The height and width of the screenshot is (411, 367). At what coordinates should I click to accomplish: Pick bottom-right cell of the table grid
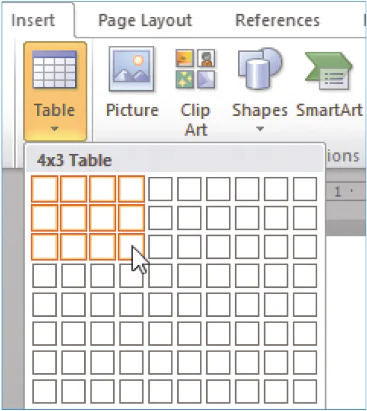click(305, 391)
